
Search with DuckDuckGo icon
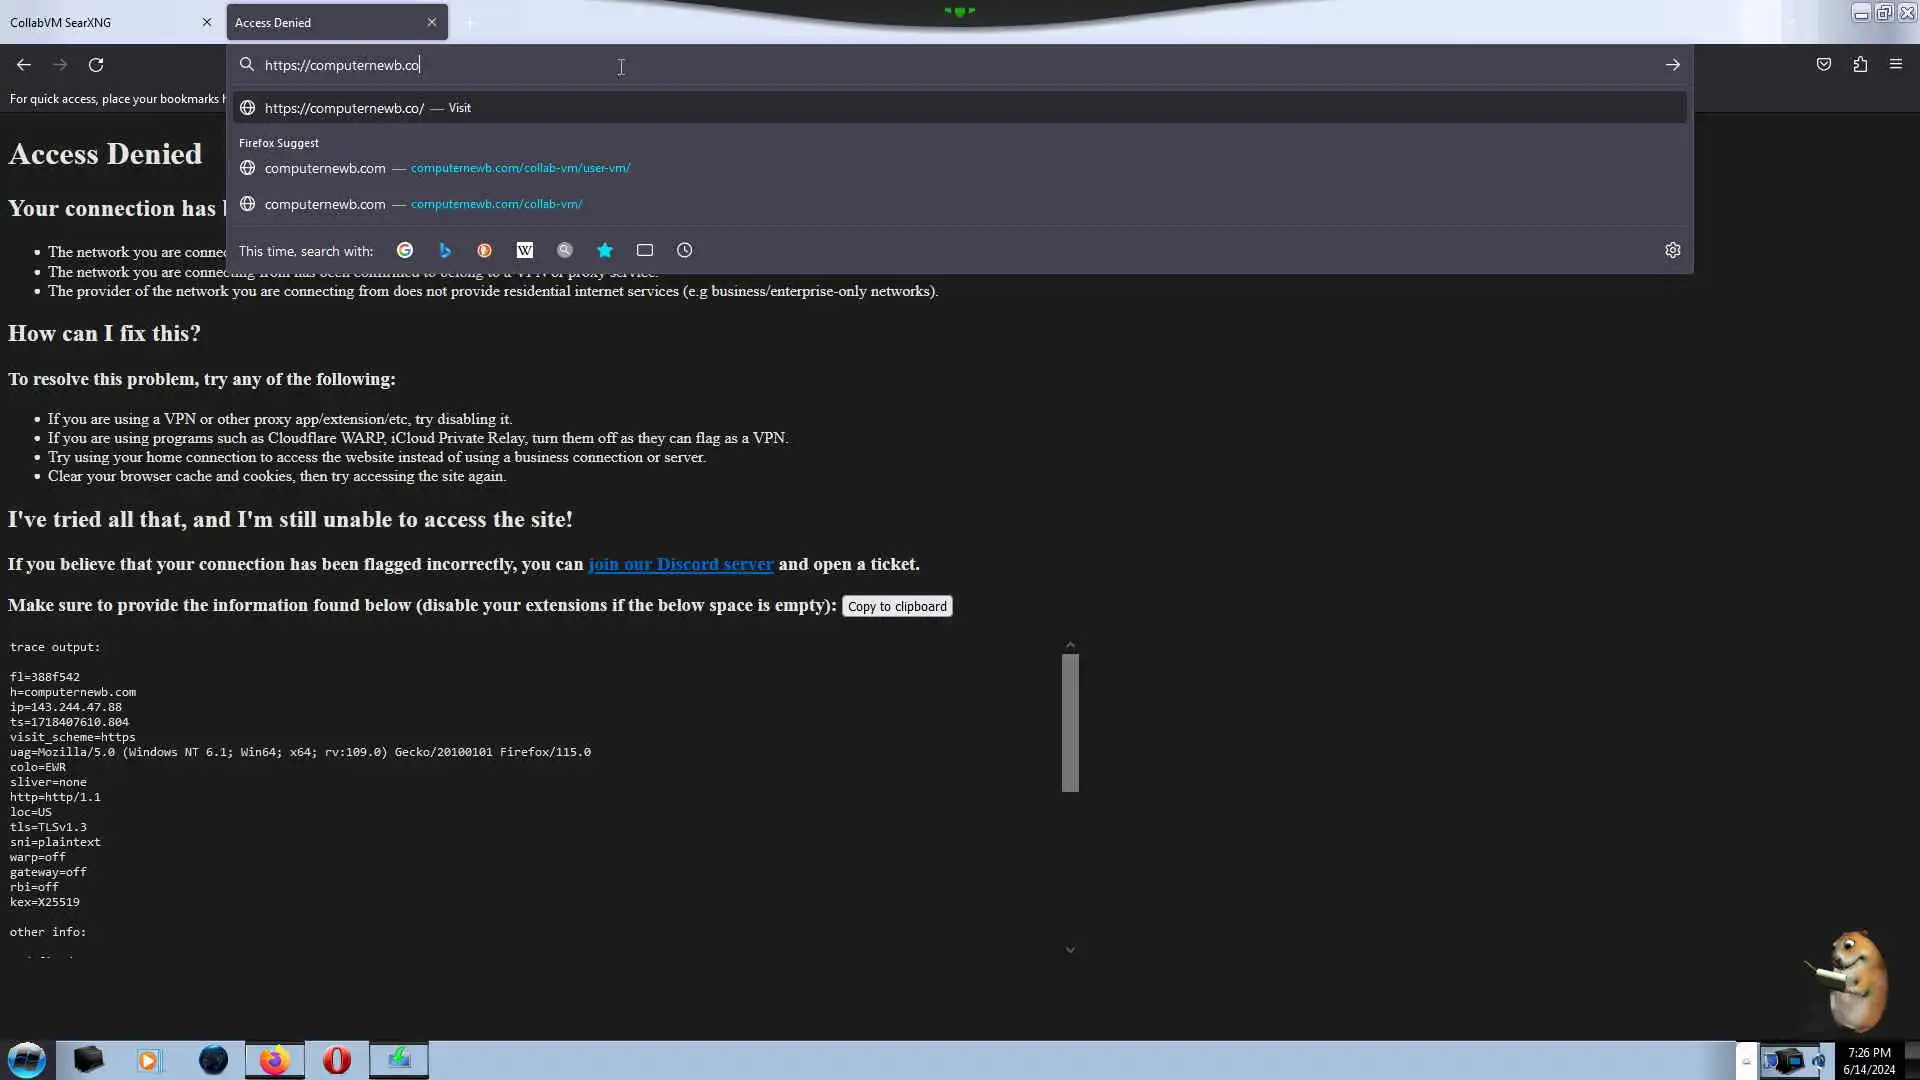485,251
